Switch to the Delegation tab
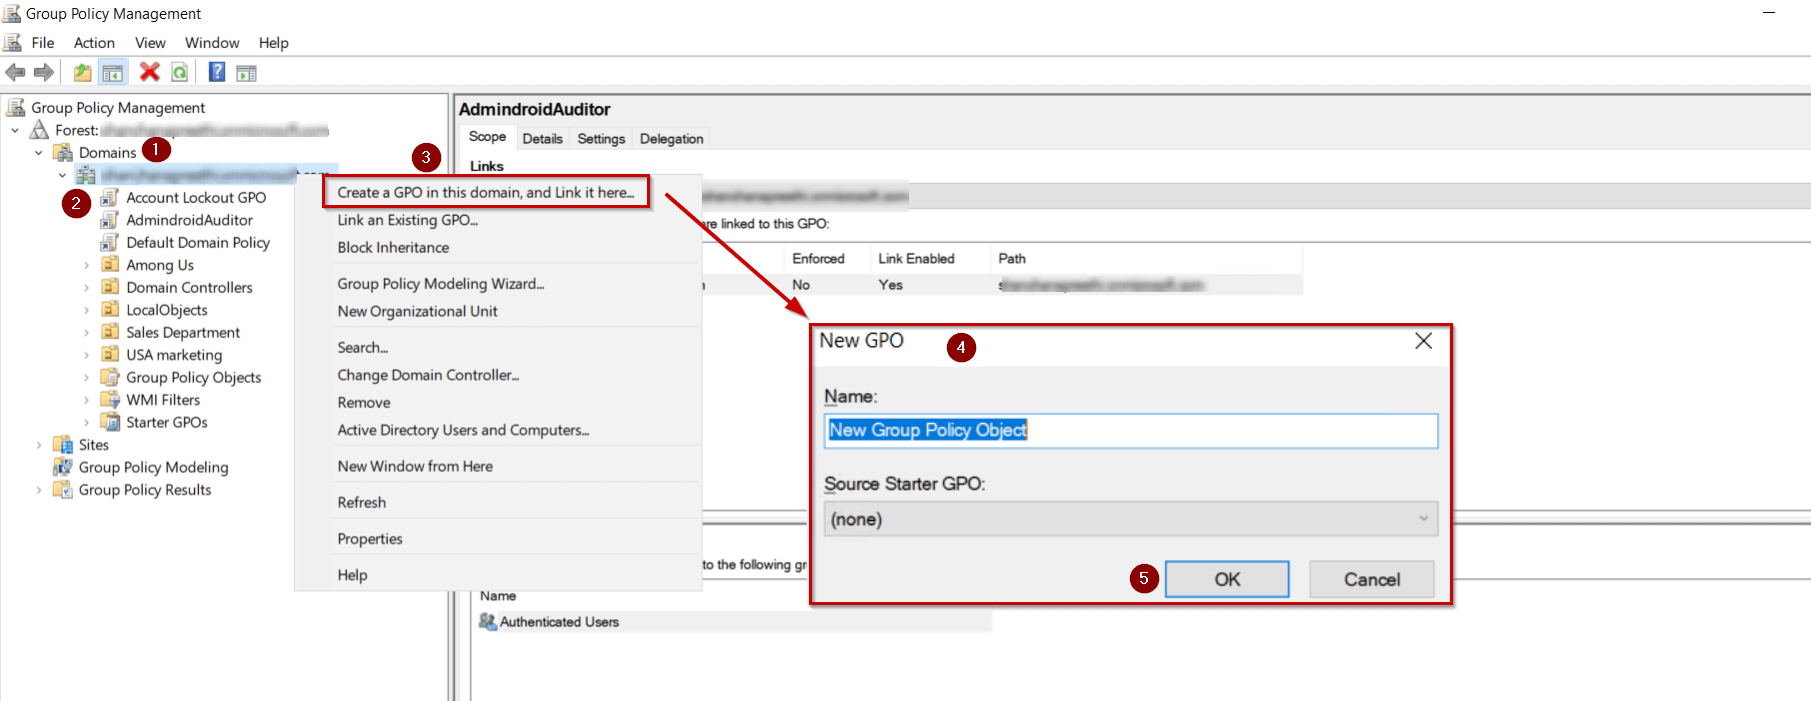The image size is (1811, 701). tap(671, 139)
